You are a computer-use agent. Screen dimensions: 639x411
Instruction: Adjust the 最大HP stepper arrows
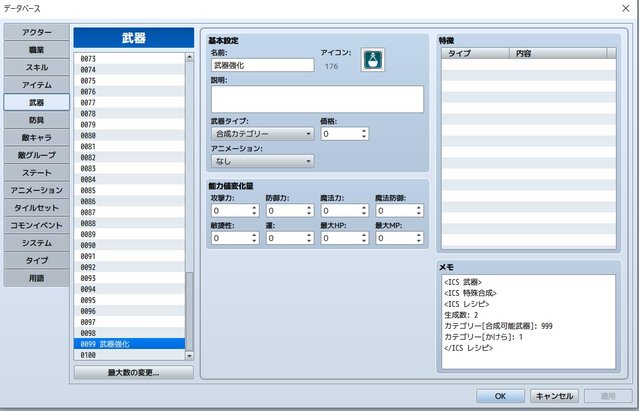tap(364, 238)
